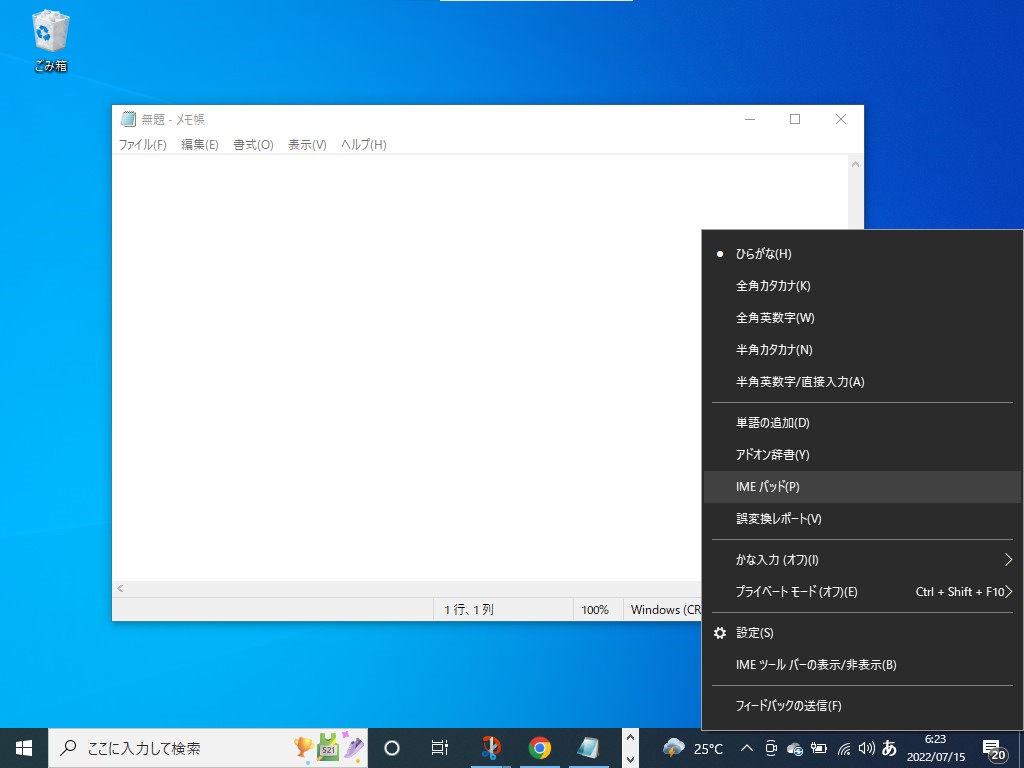Screen dimensions: 1024x768
Task: Click the Task View icon on the taskbar
Action: (439, 747)
